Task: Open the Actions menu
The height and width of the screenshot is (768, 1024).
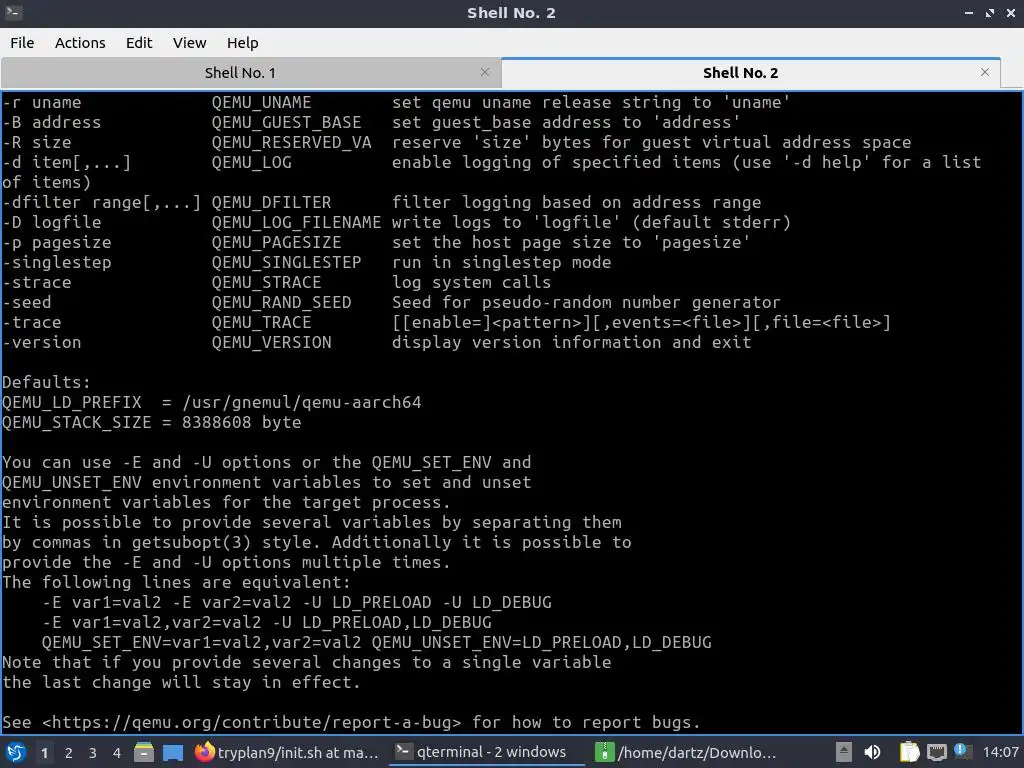Action: (80, 43)
